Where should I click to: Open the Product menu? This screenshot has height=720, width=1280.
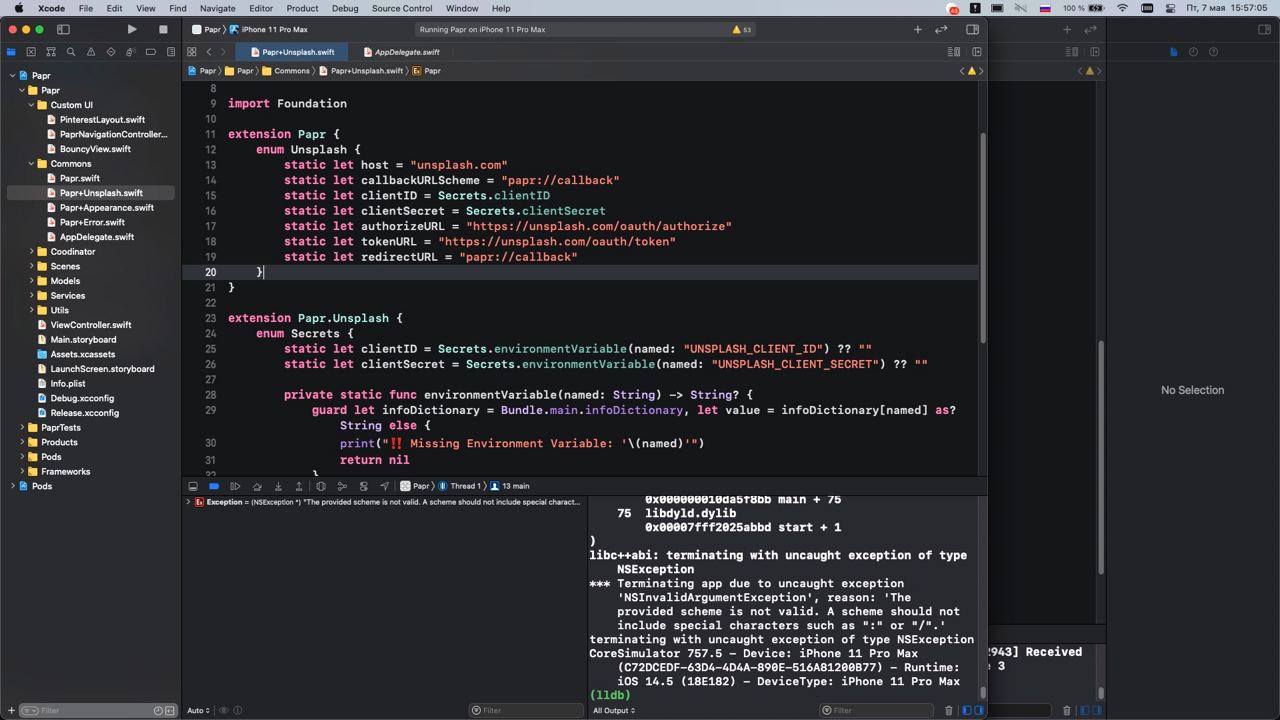[302, 8]
